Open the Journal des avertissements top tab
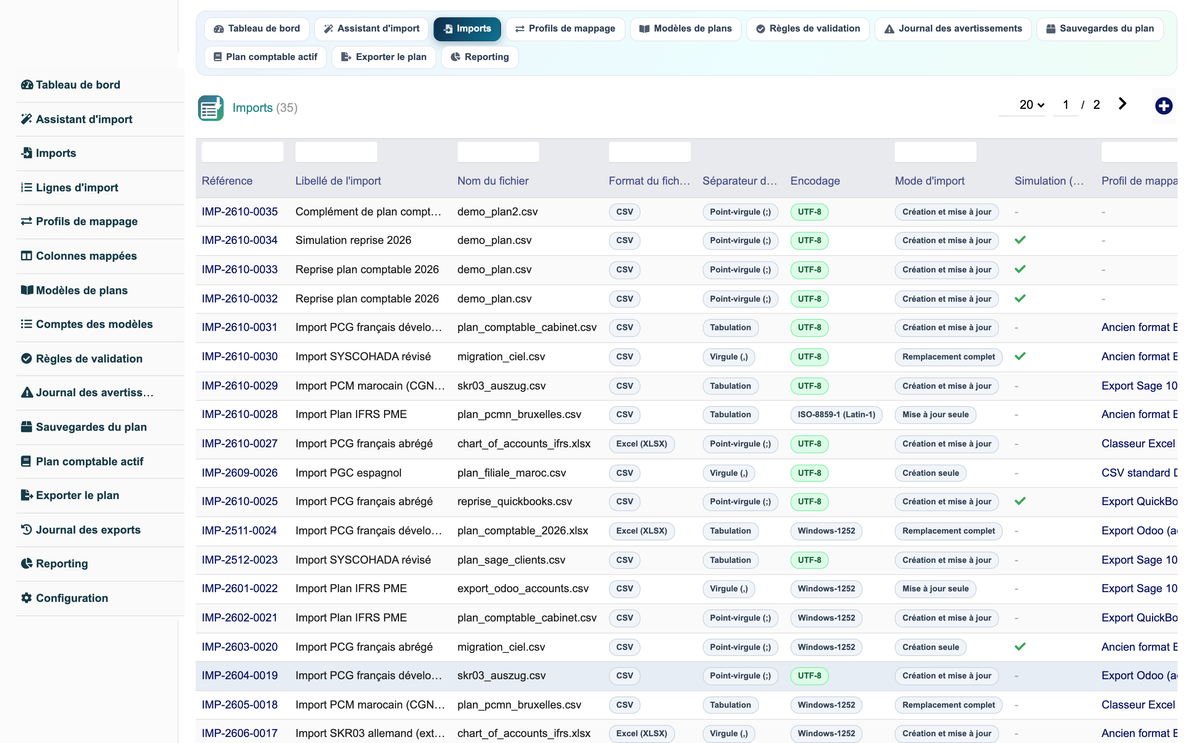The width and height of the screenshot is (1200, 743). tap(953, 29)
